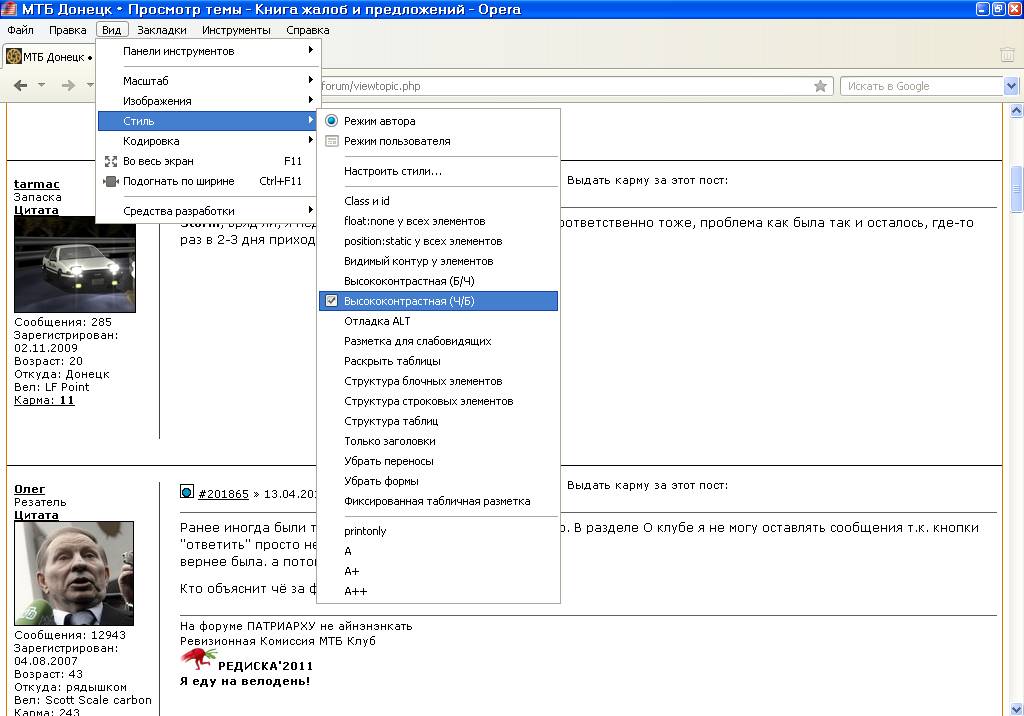Open the Google search engine dropdown

point(1010,86)
